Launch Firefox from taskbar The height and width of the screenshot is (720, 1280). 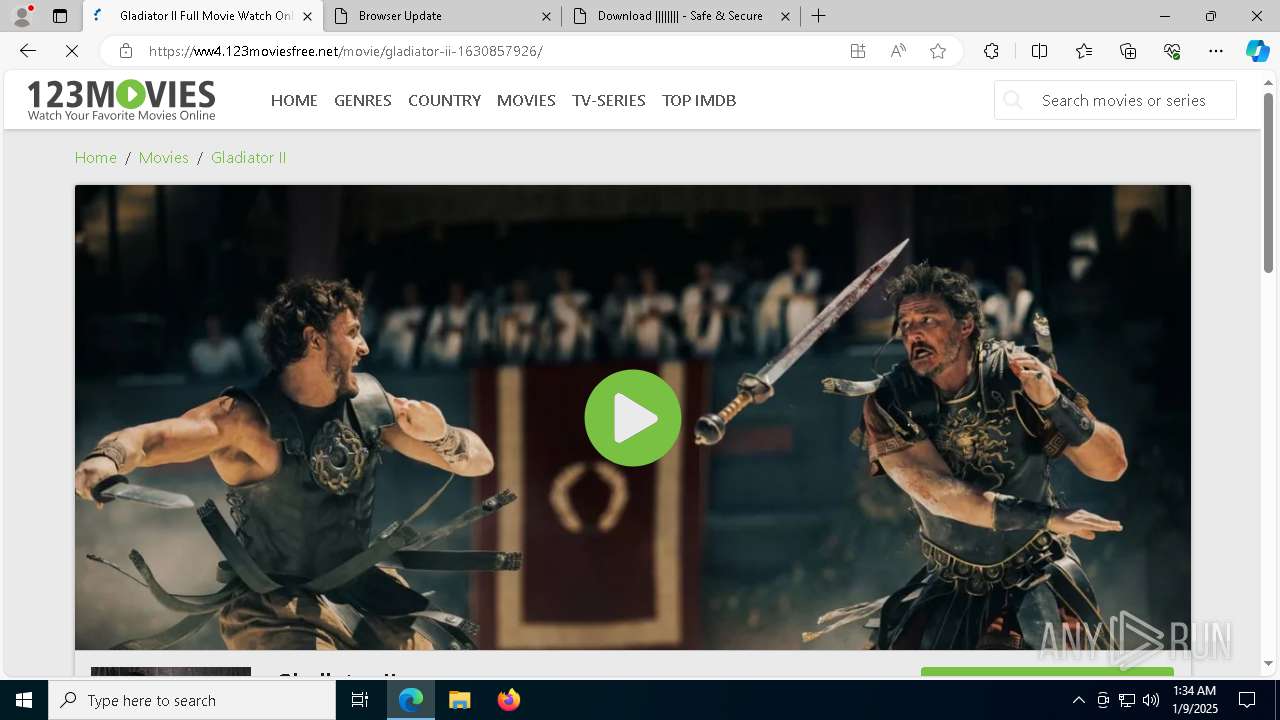tap(509, 700)
